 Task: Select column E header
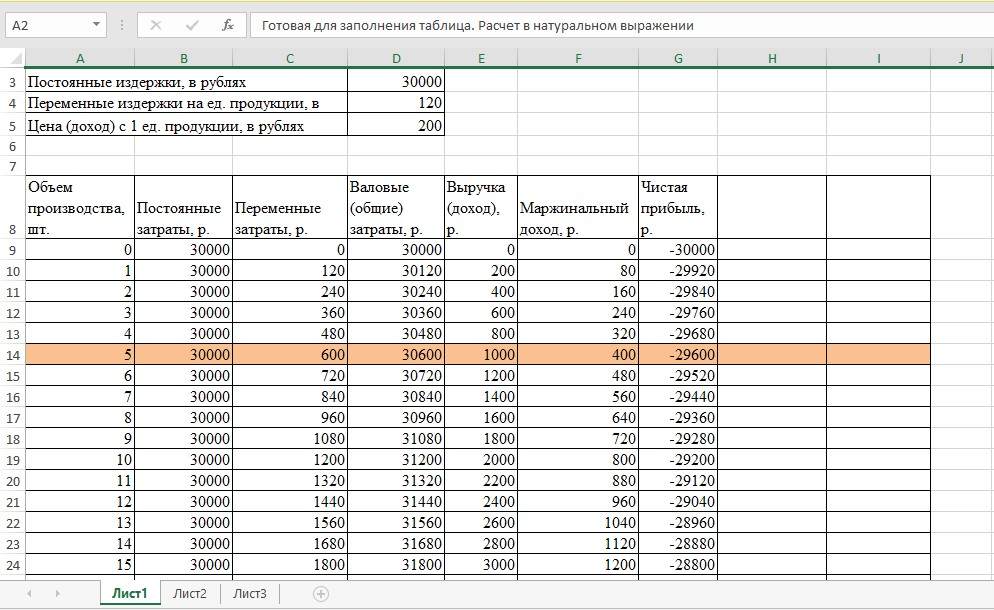[x=481, y=58]
